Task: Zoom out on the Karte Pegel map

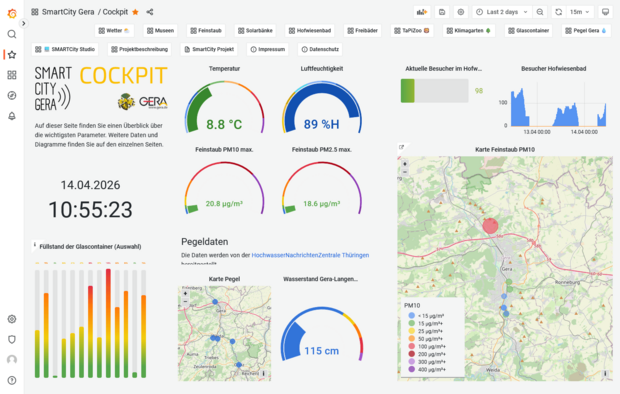Action: click(x=185, y=301)
